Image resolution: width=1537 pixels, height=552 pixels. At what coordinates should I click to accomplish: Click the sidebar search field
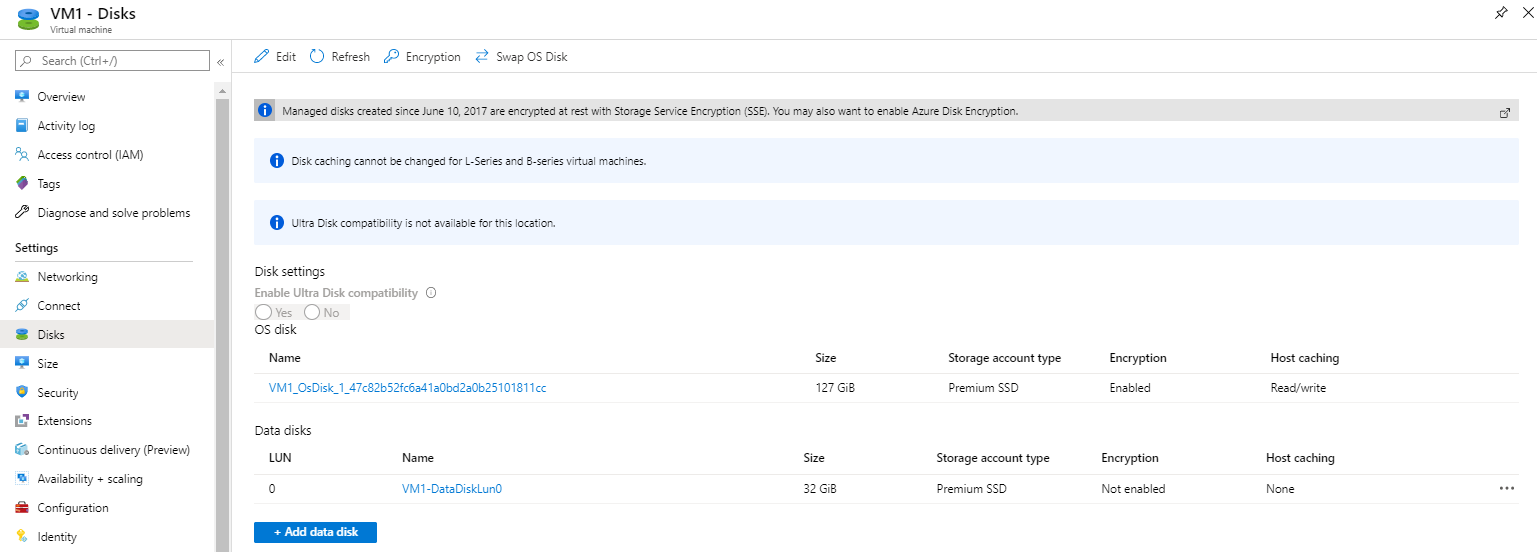click(x=112, y=61)
